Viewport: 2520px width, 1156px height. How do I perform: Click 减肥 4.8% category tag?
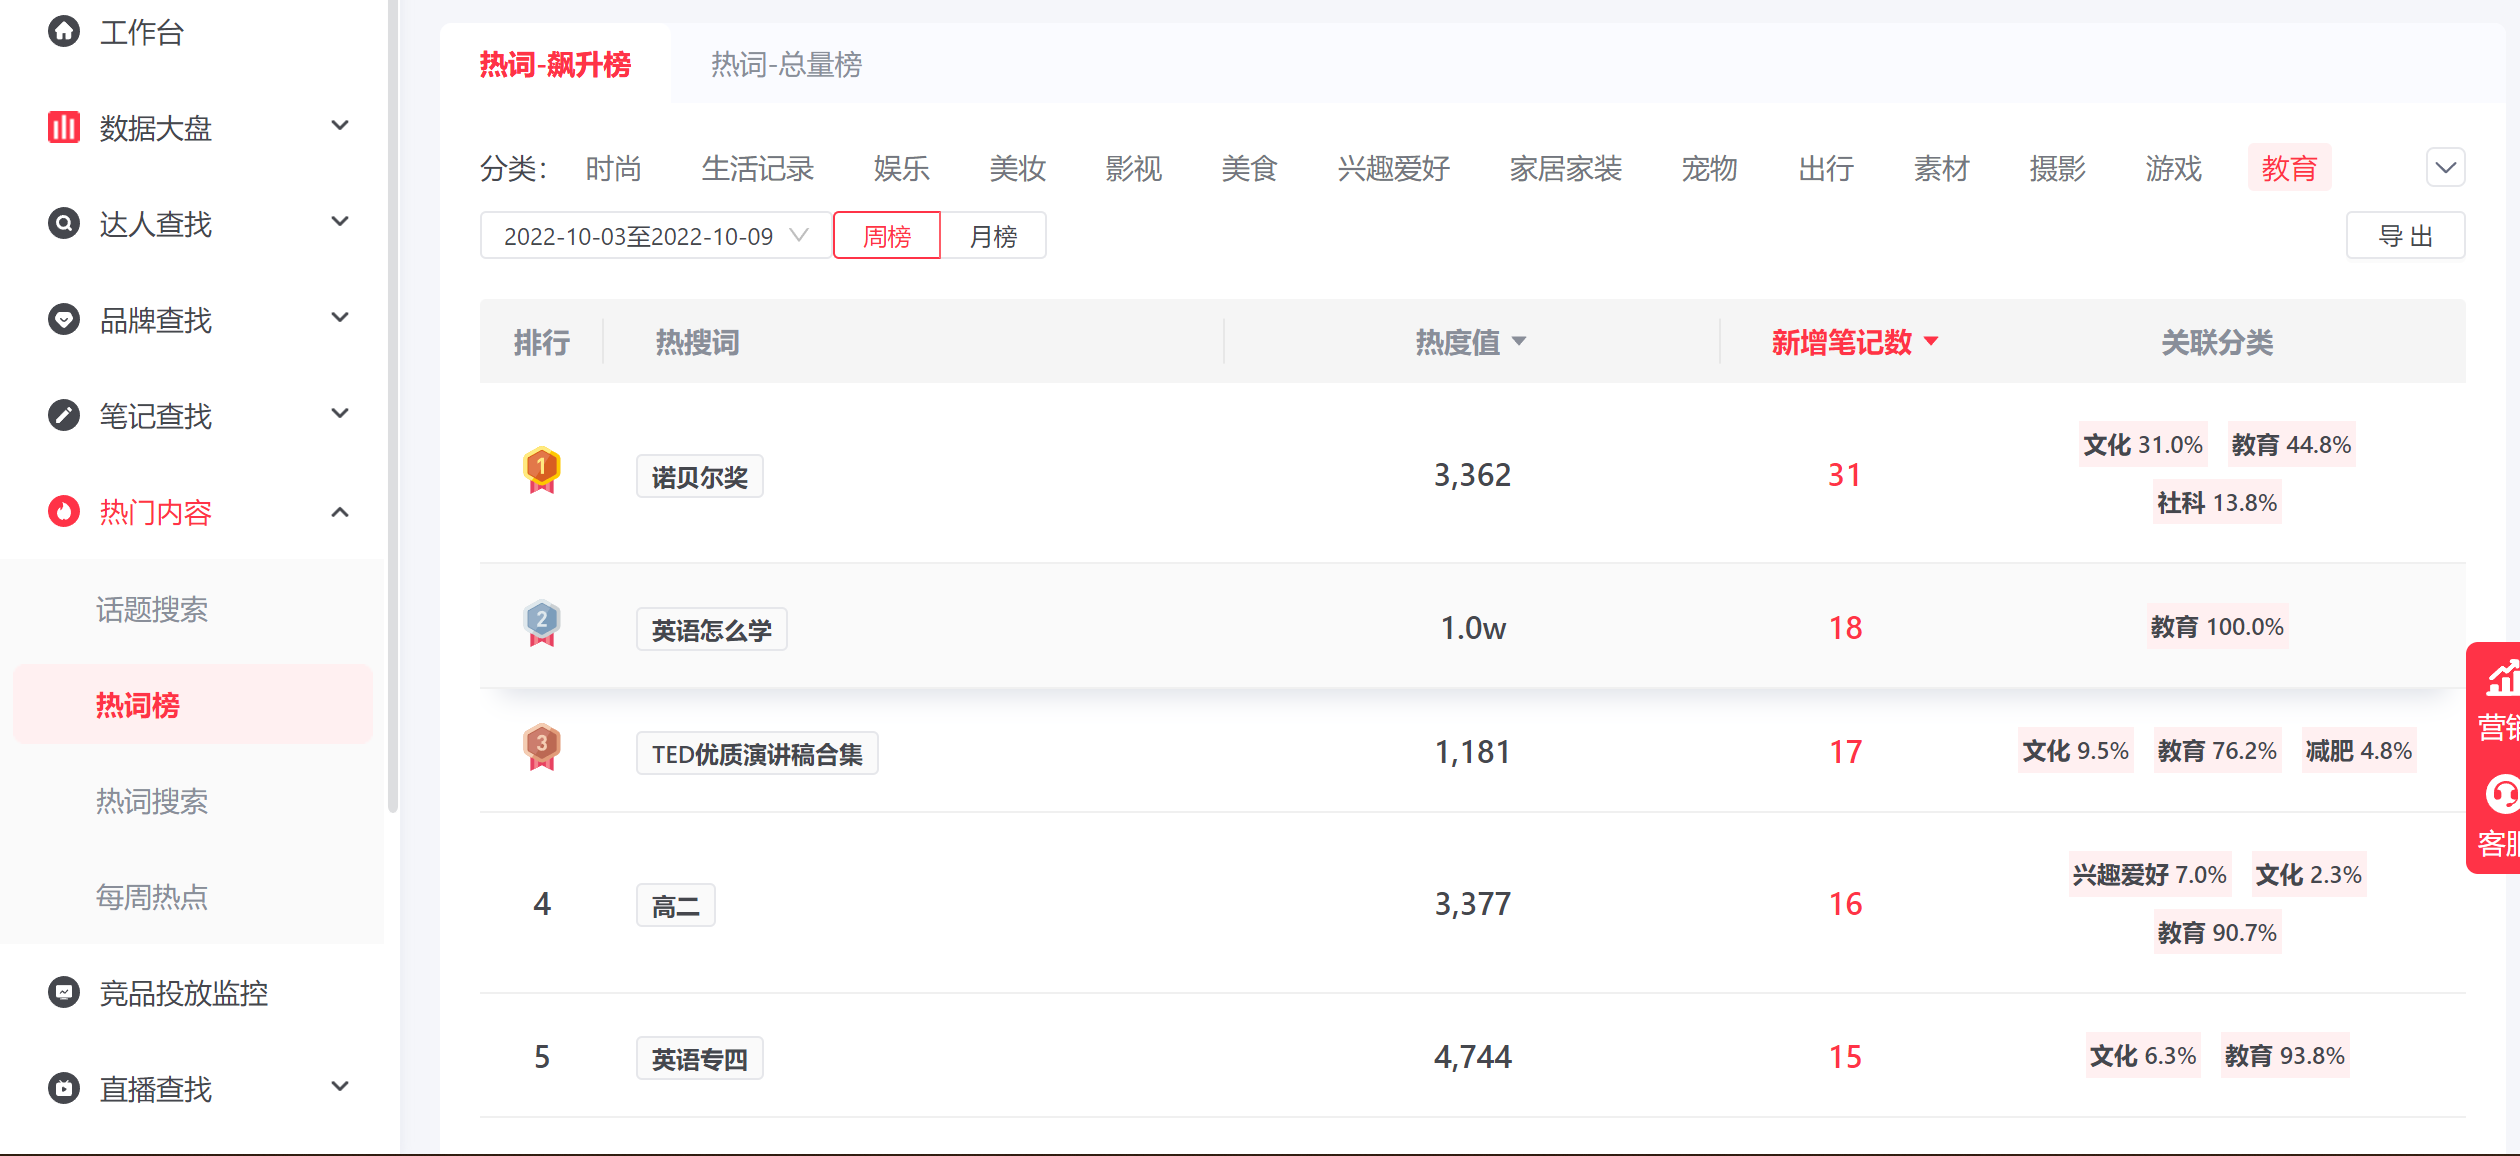pos(2359,751)
